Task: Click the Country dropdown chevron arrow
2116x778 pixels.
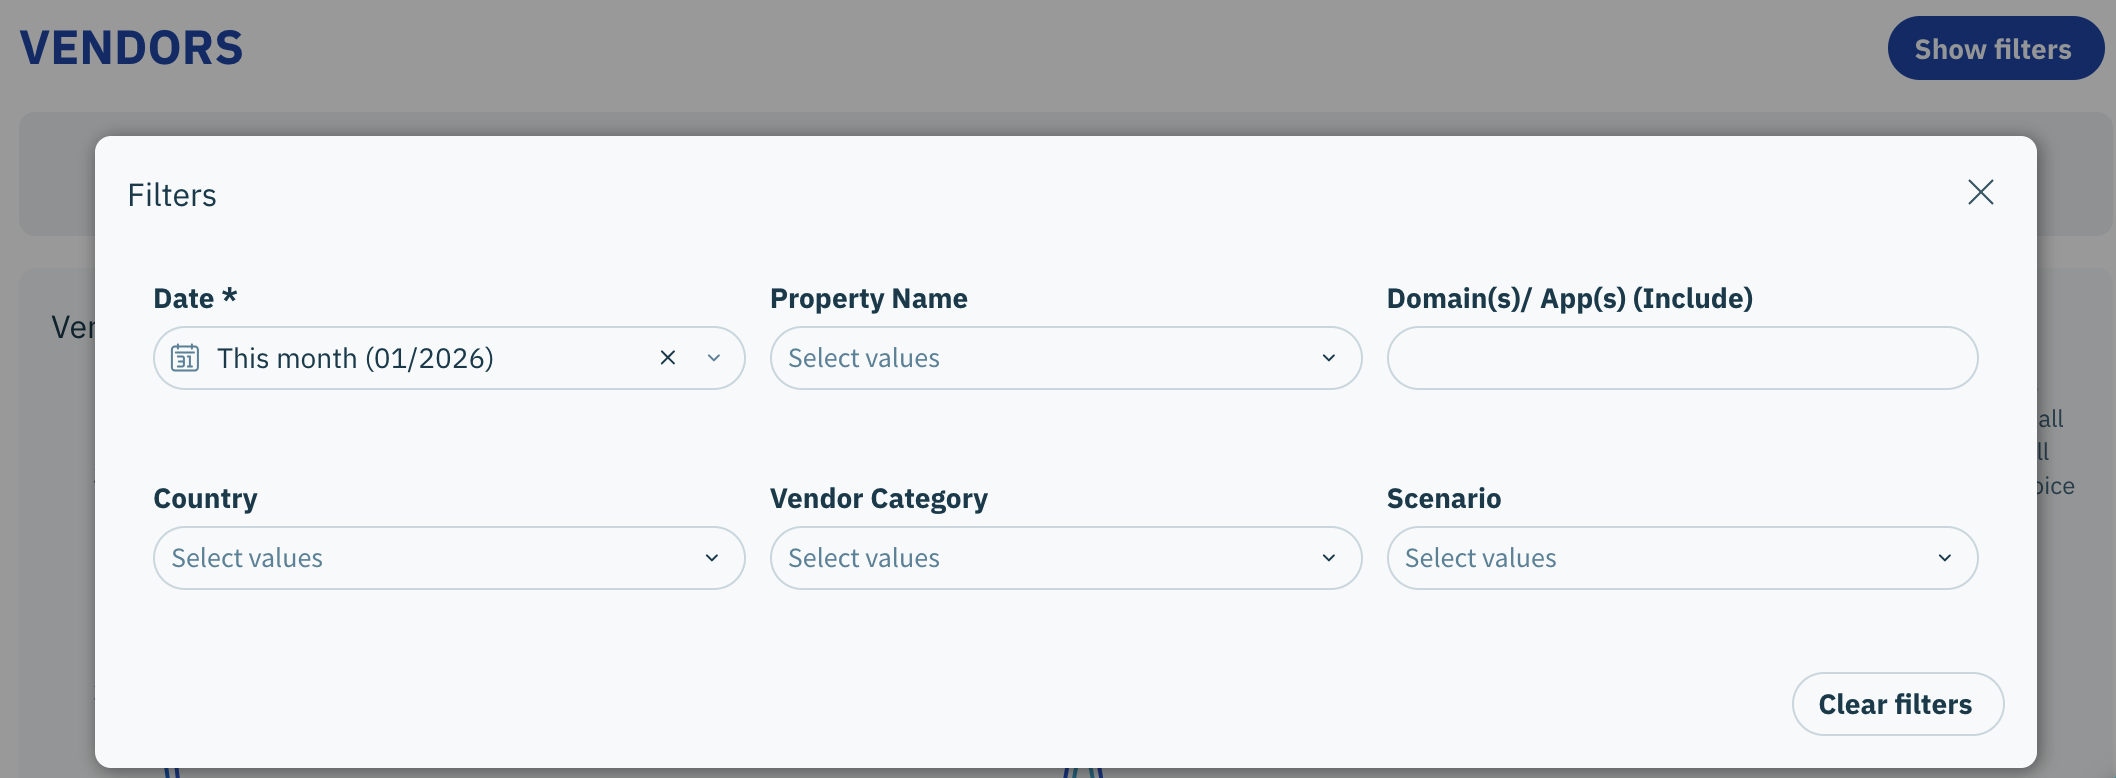Action: click(712, 558)
